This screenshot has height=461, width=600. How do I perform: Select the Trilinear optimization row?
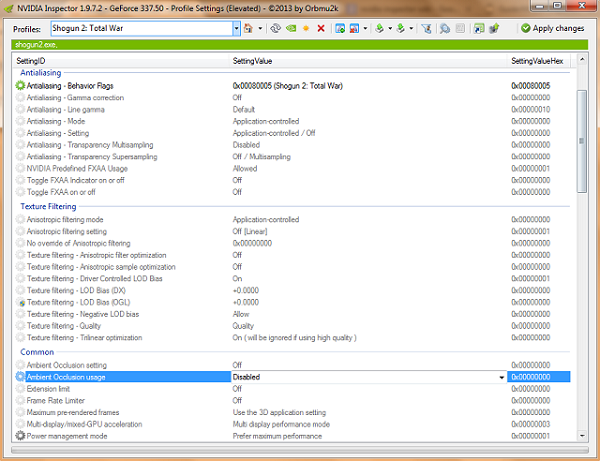point(293,338)
